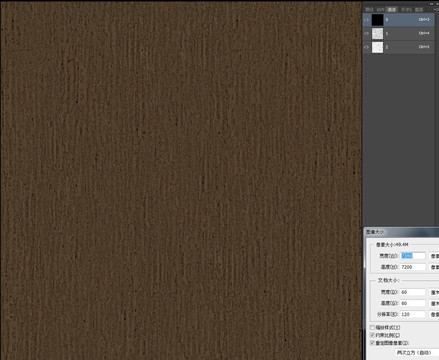Select the black thumbnail of channel 0
Viewport: 439px width, 360px height.
[x=377, y=20]
